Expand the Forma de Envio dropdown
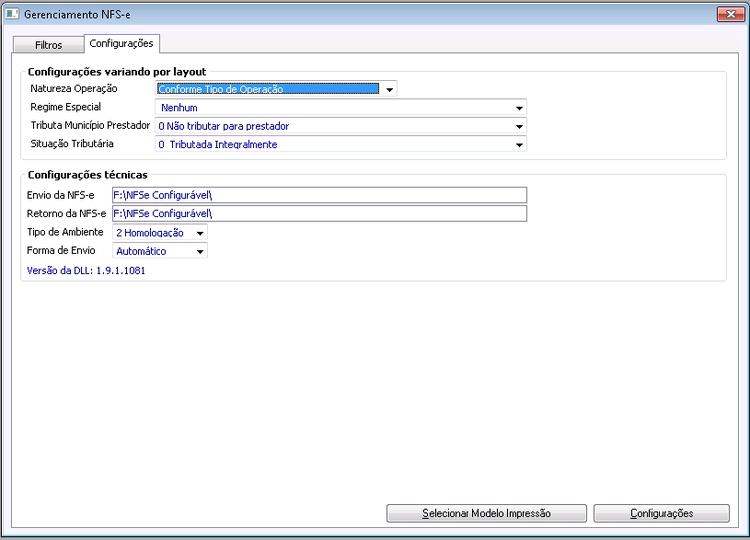This screenshot has width=750, height=540. [200, 251]
